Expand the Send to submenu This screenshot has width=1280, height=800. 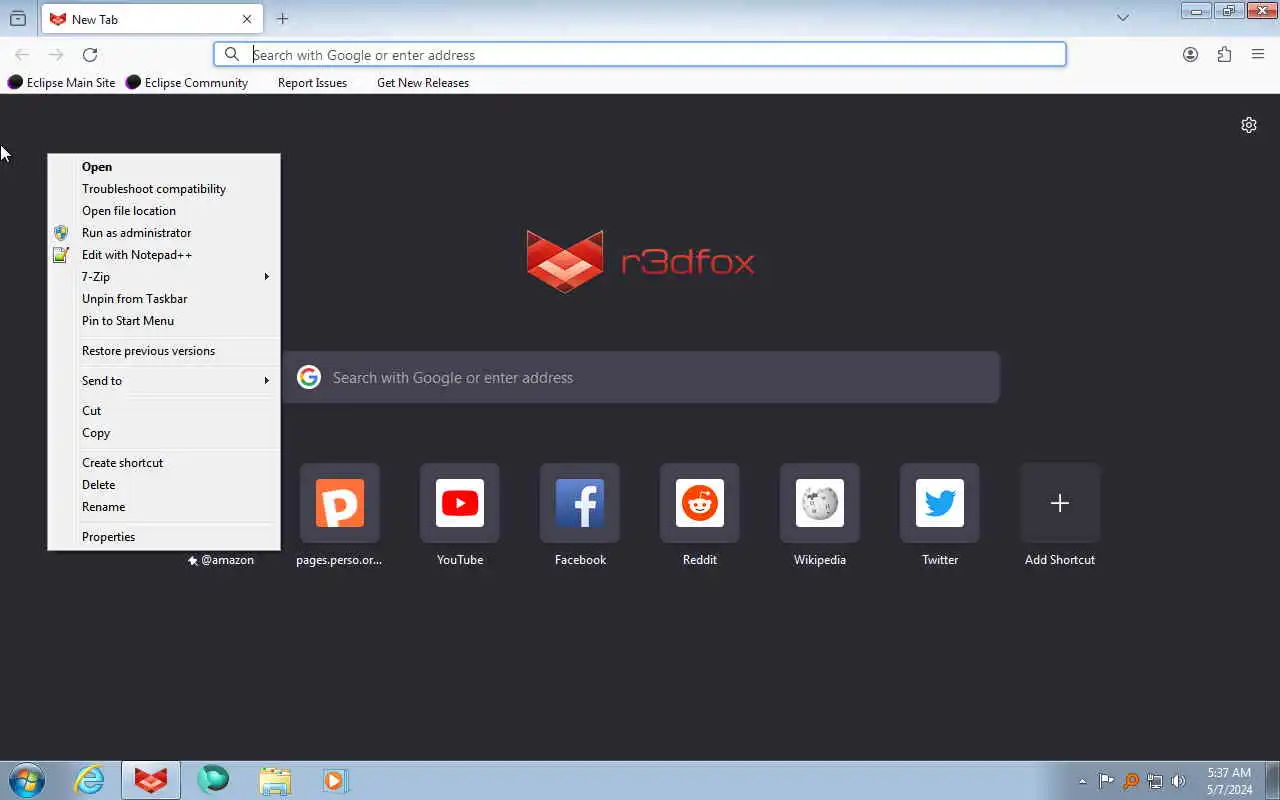click(x=164, y=381)
